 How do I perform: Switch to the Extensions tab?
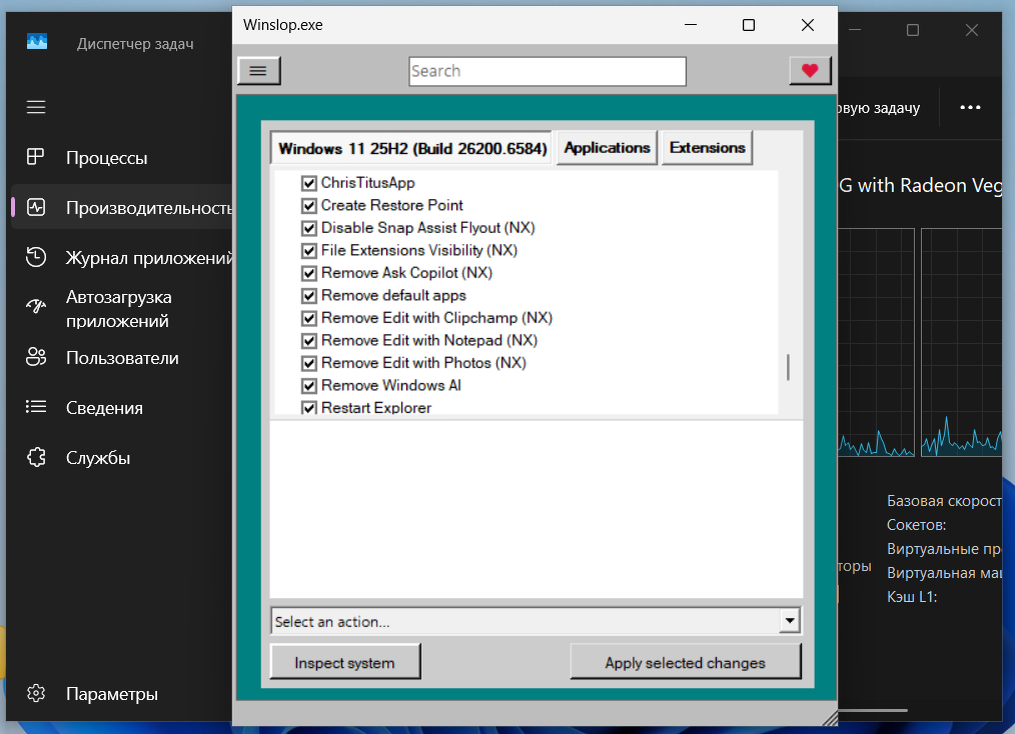707,148
